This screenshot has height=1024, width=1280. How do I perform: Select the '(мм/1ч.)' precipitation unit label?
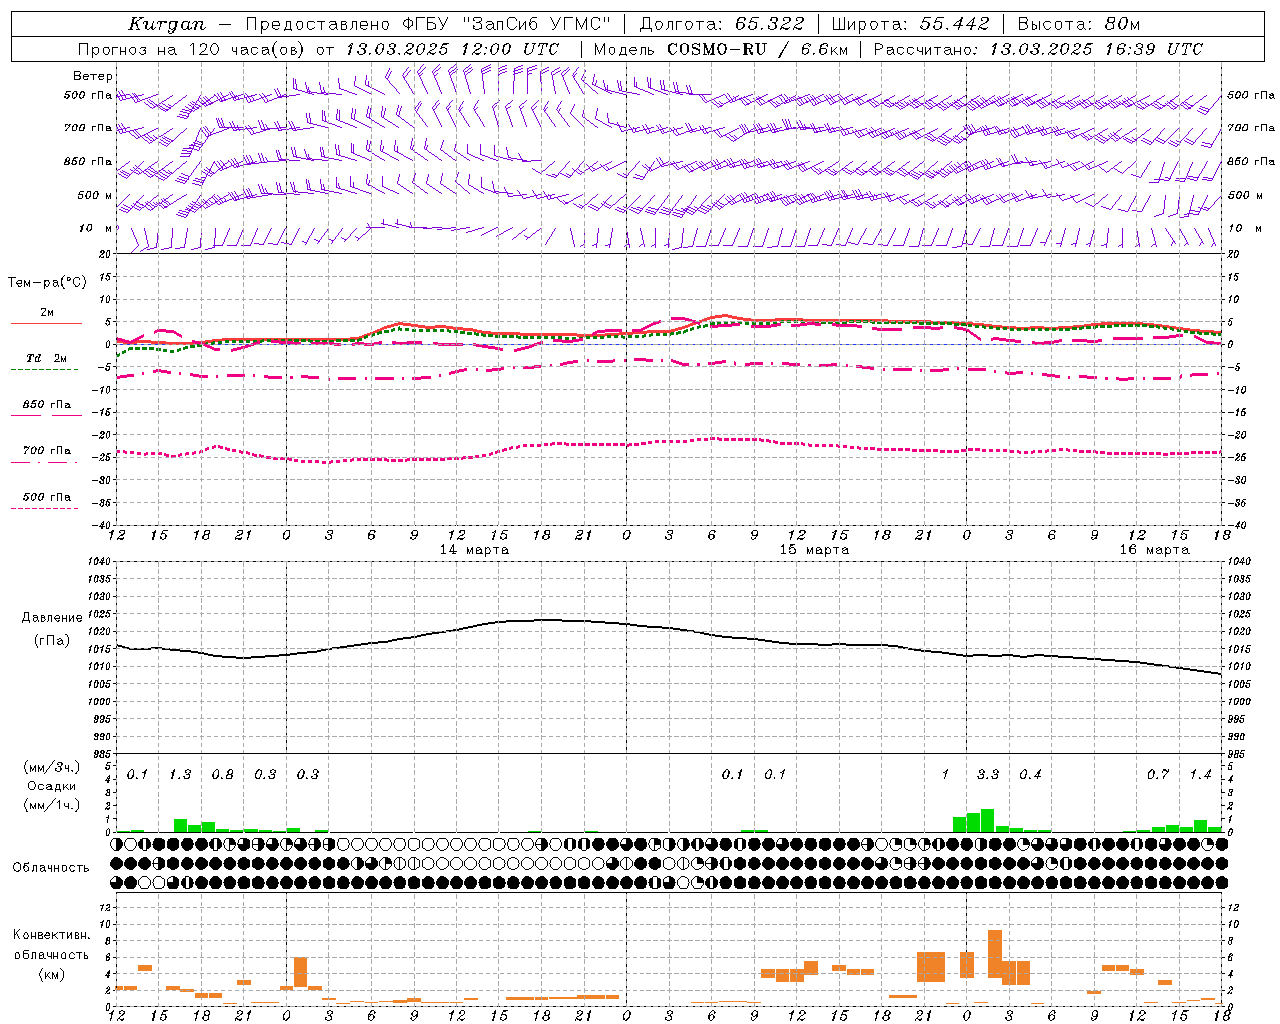[51, 805]
